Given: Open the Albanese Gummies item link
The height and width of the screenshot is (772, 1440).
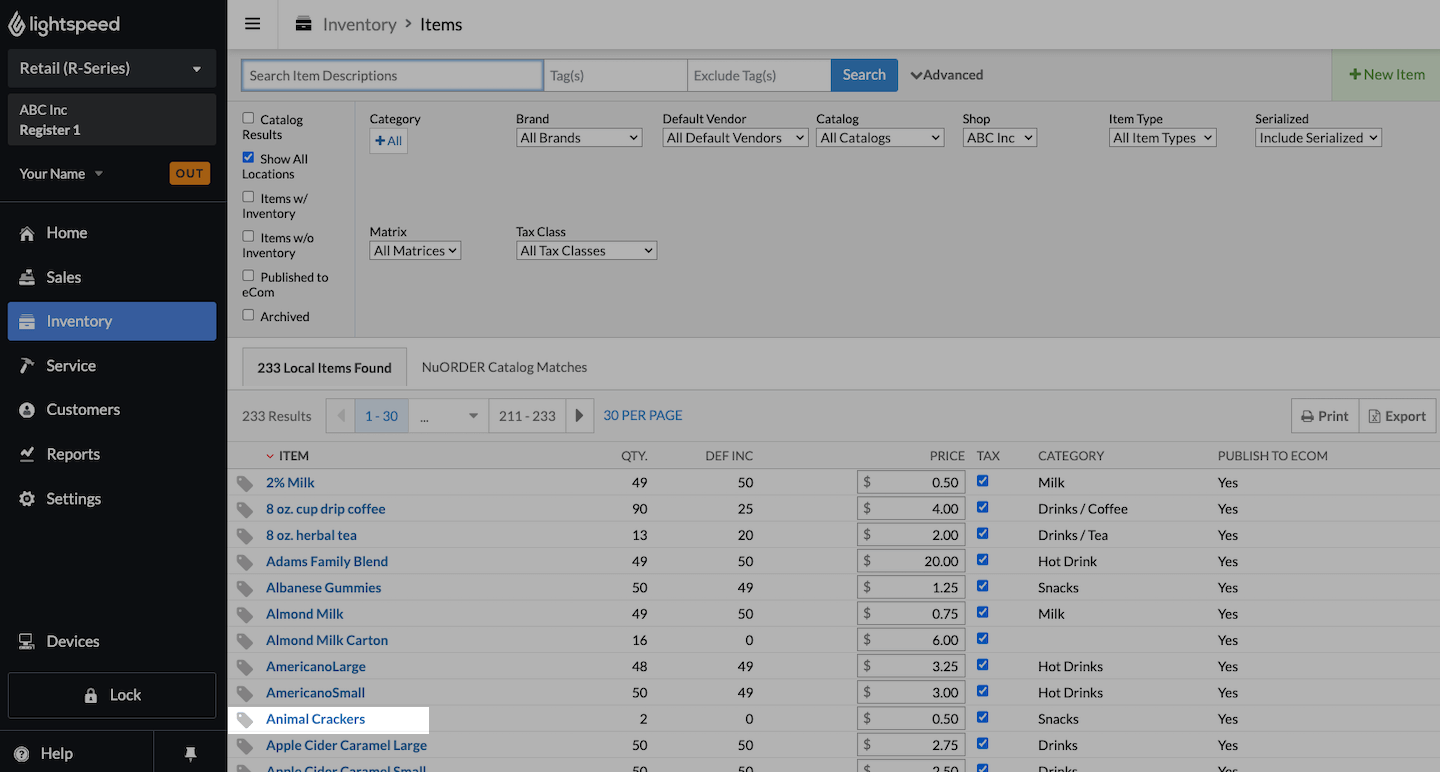Looking at the screenshot, I should 323,588.
